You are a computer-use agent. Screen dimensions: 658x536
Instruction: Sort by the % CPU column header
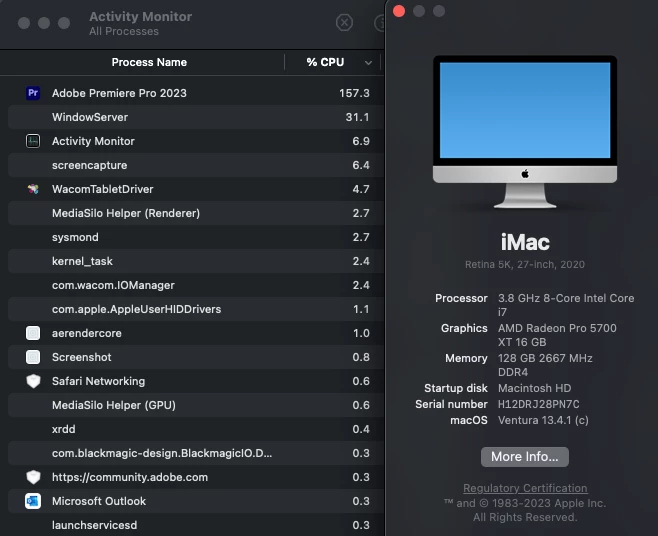pos(325,62)
